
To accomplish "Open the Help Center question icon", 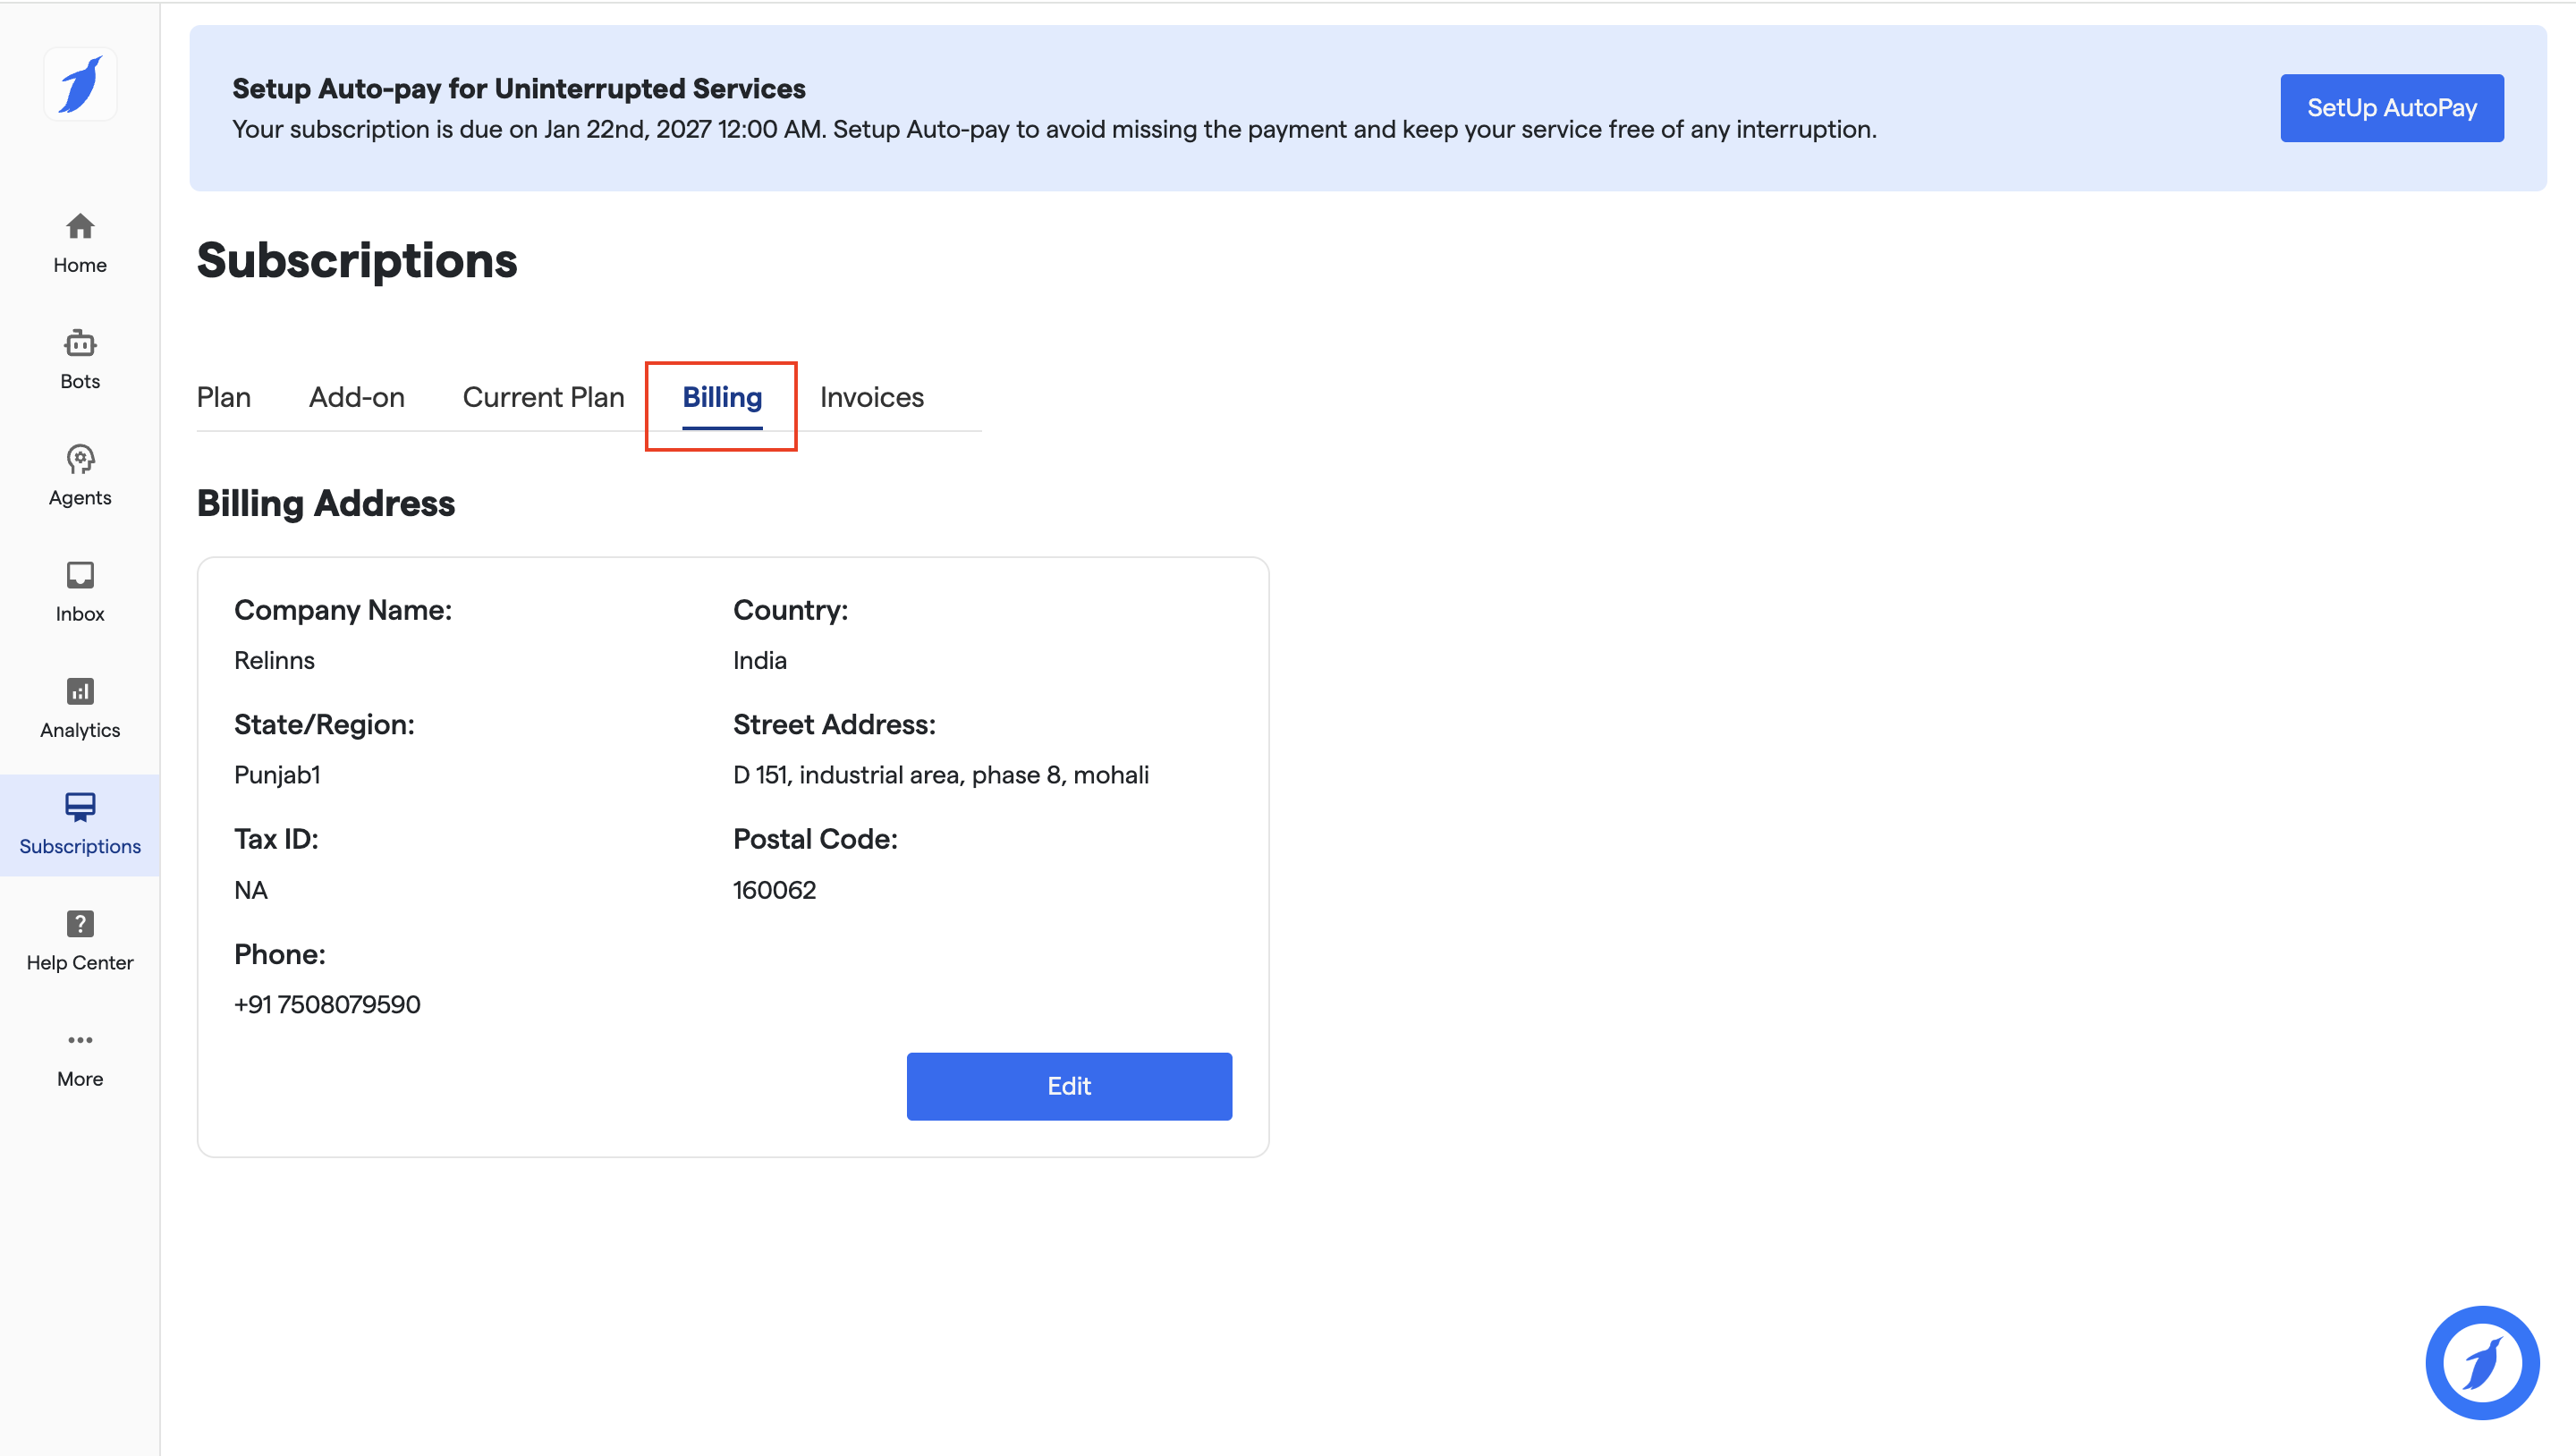I will click(80, 924).
